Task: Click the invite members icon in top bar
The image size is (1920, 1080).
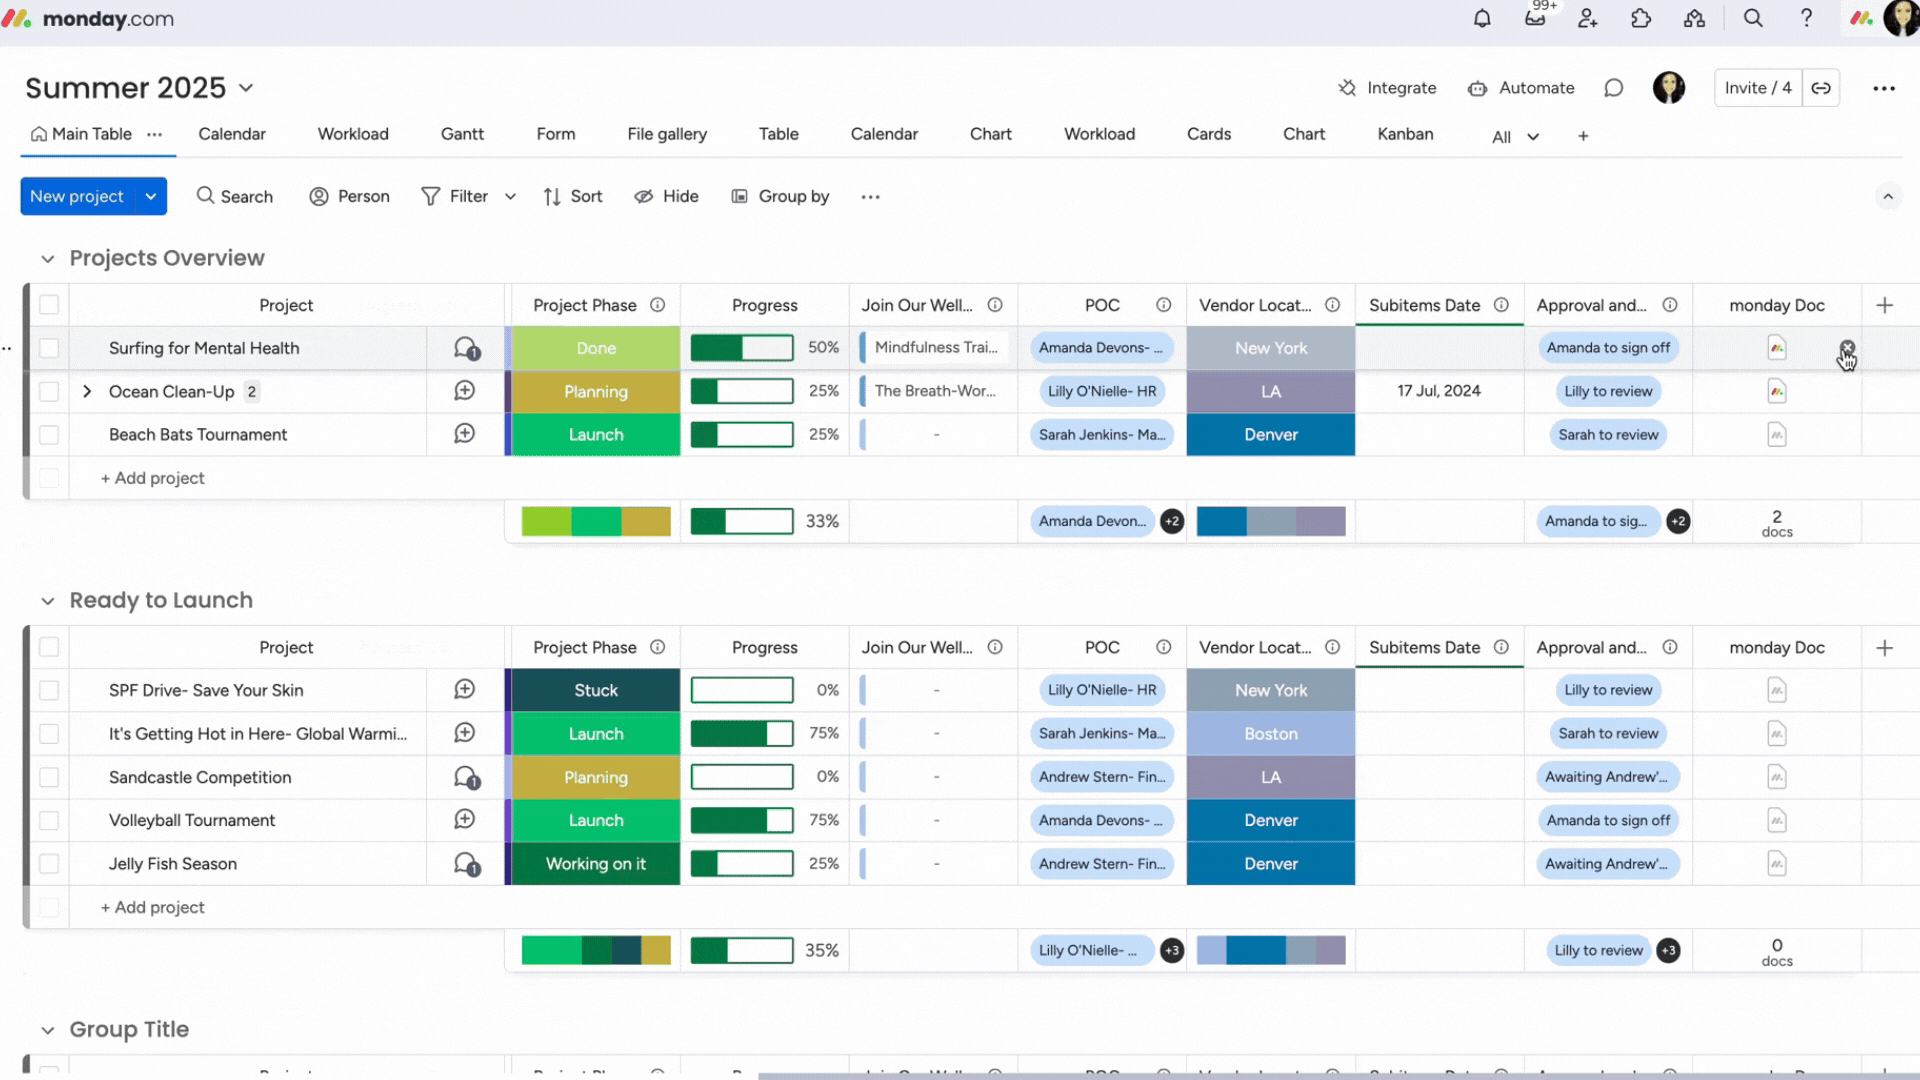Action: (1588, 18)
